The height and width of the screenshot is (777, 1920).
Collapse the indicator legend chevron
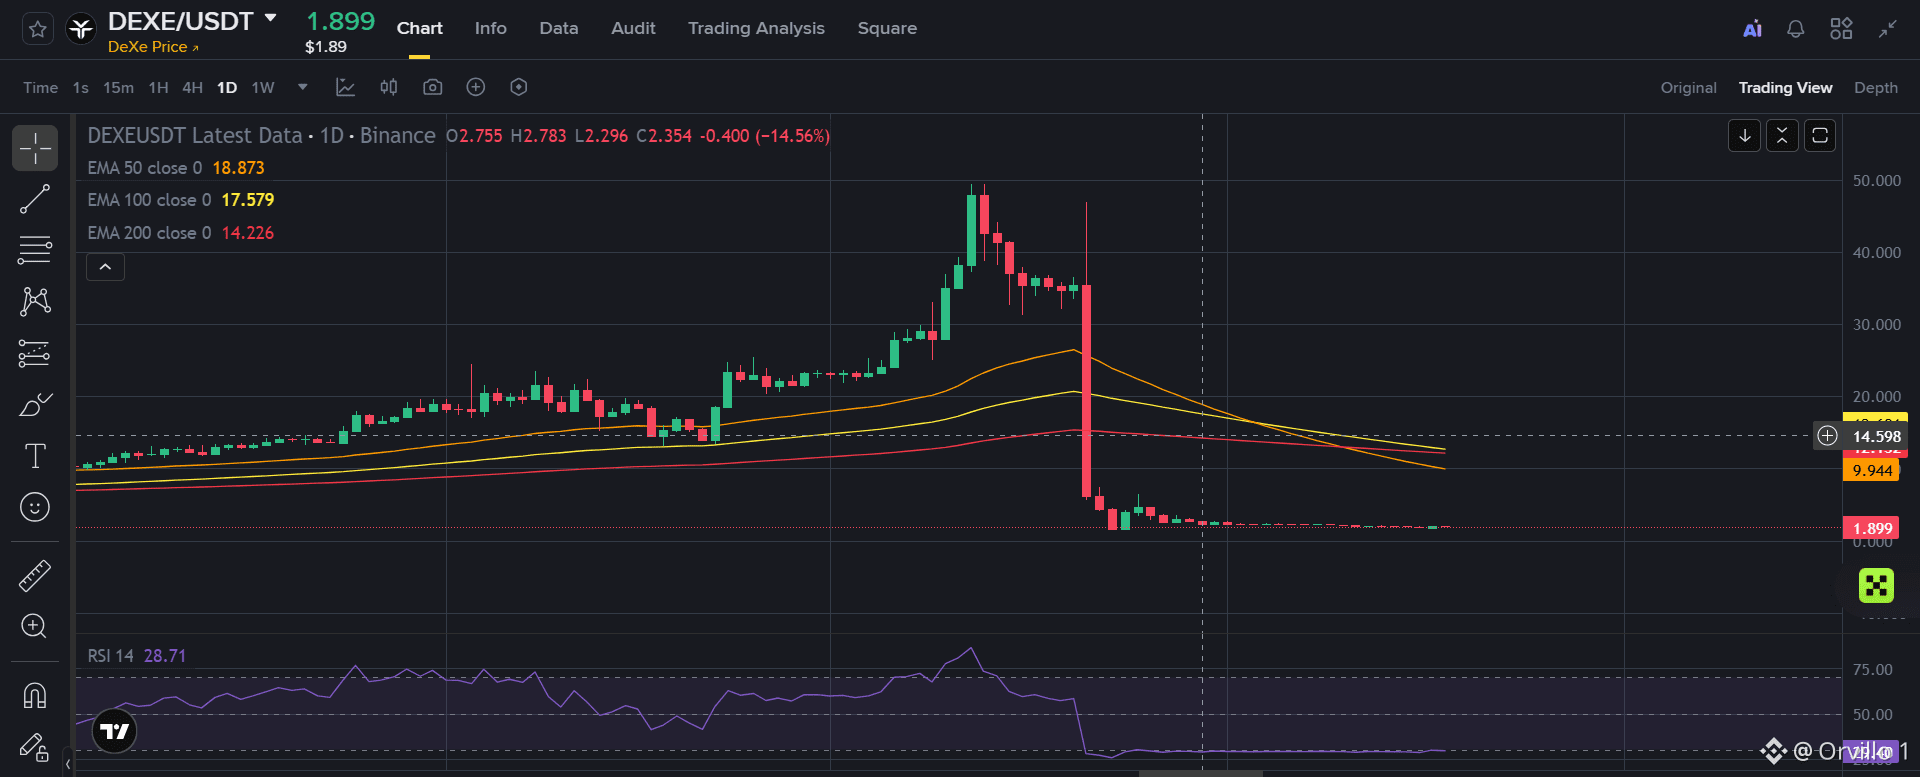click(105, 267)
